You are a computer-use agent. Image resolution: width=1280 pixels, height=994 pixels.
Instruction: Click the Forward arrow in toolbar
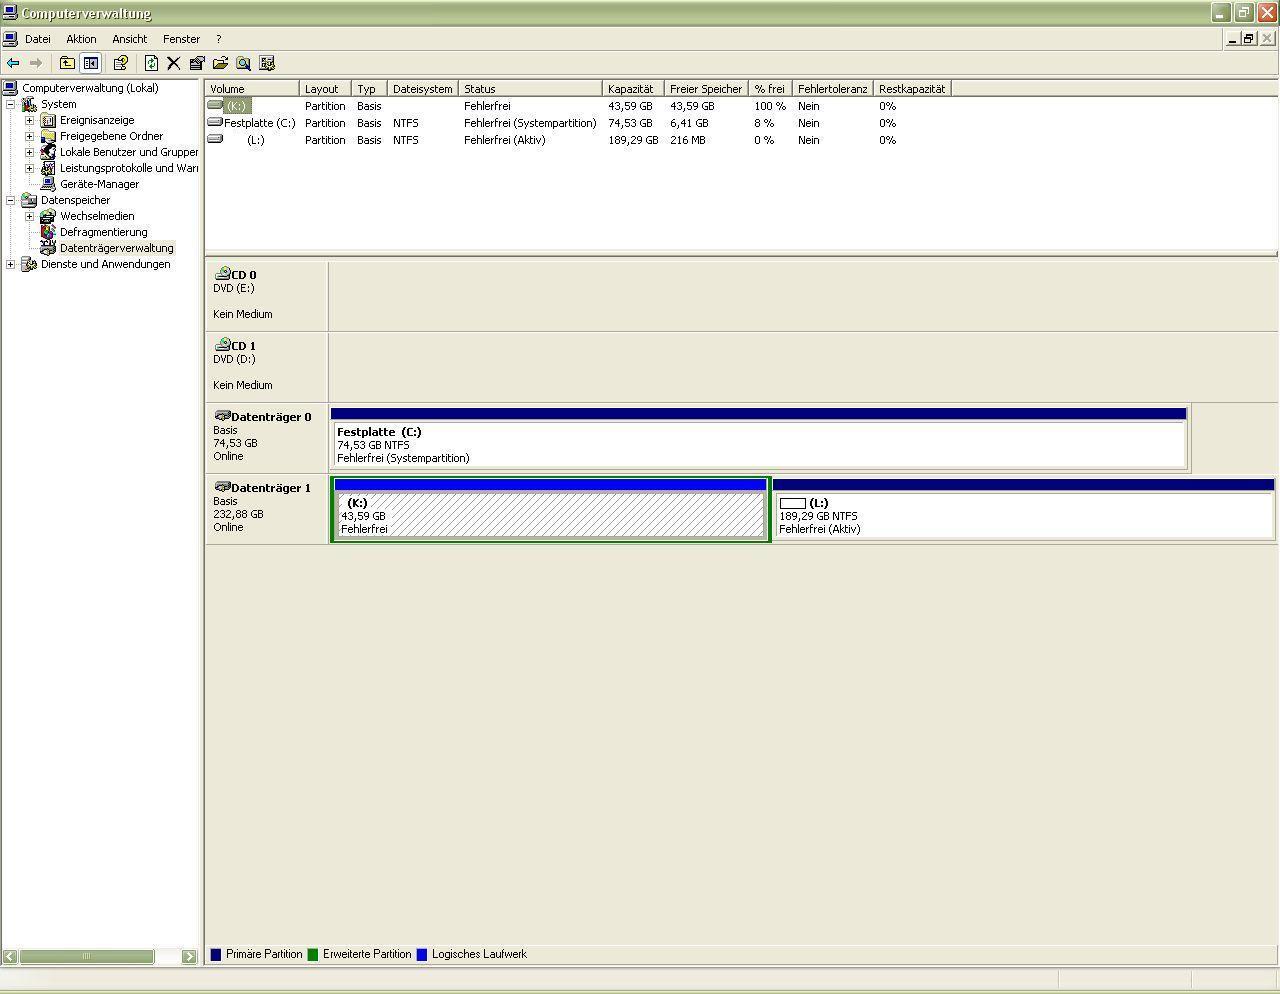pyautogui.click(x=36, y=63)
